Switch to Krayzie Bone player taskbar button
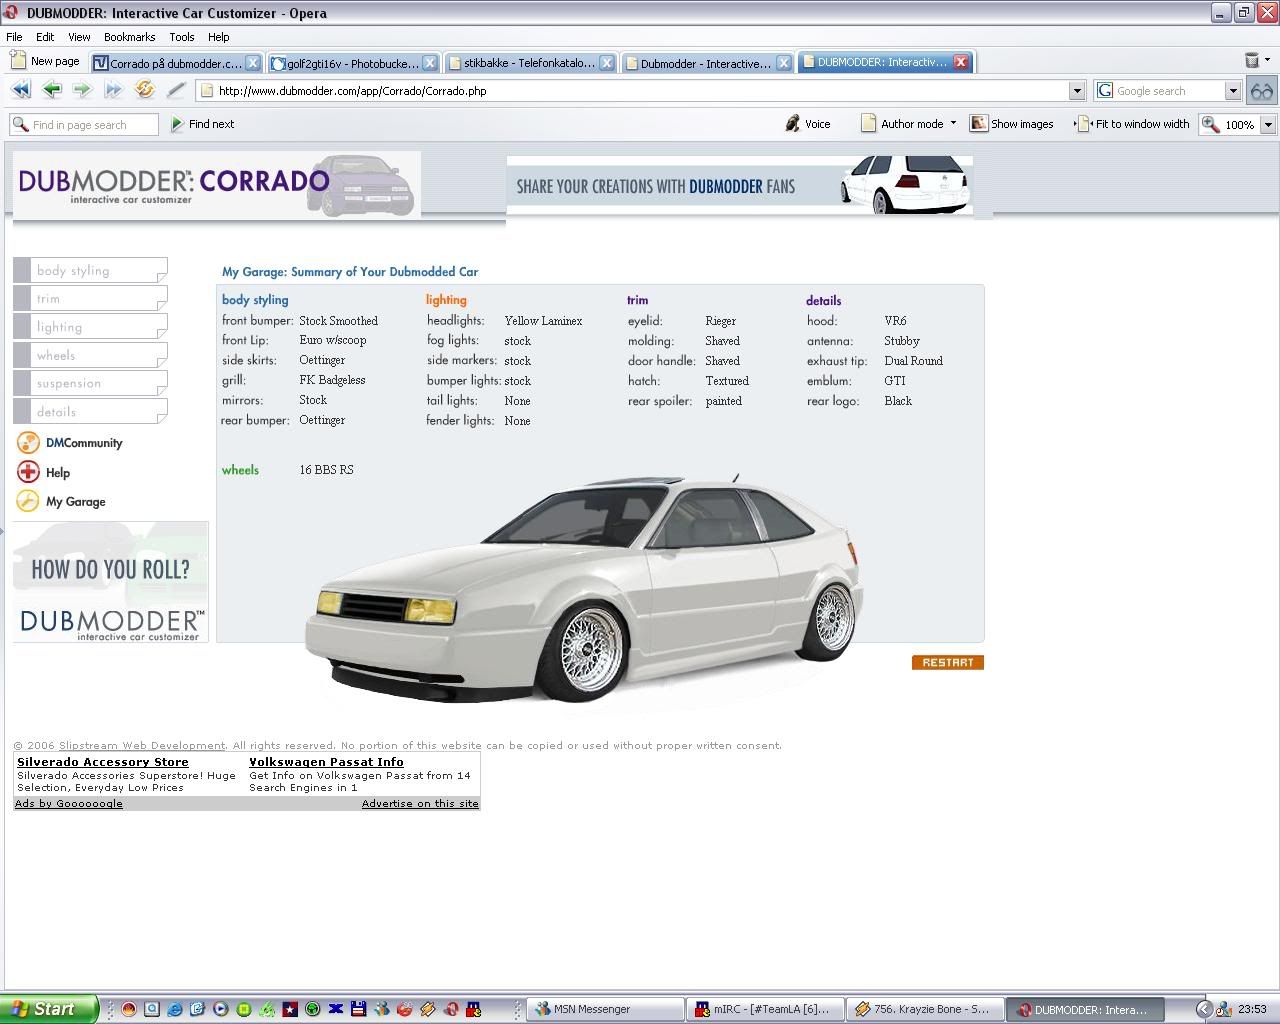Image resolution: width=1280 pixels, height=1024 pixels. click(x=925, y=1009)
